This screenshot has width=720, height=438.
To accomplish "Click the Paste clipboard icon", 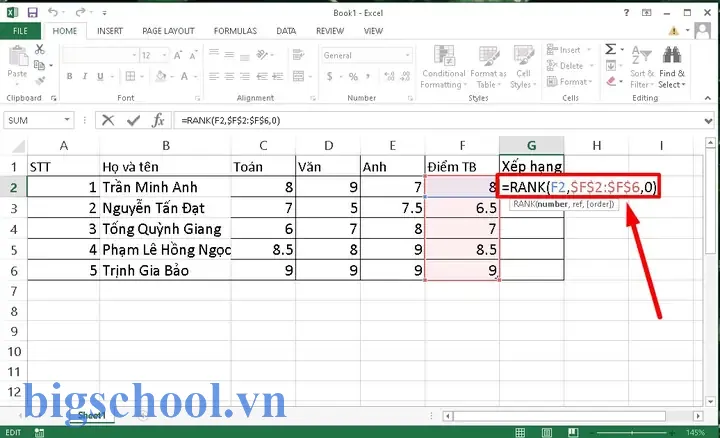I will pos(18,56).
